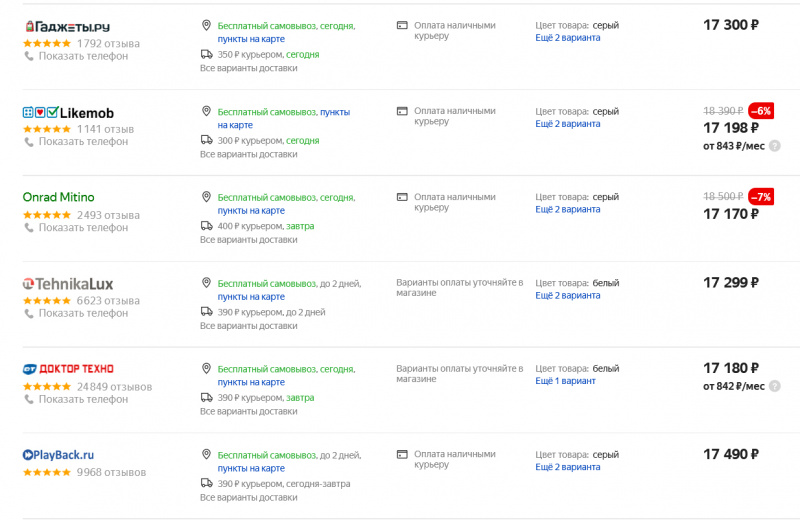Click the 17 170 ₽ price of Onrad Mitino
The height and width of the screenshot is (520, 800).
click(731, 213)
